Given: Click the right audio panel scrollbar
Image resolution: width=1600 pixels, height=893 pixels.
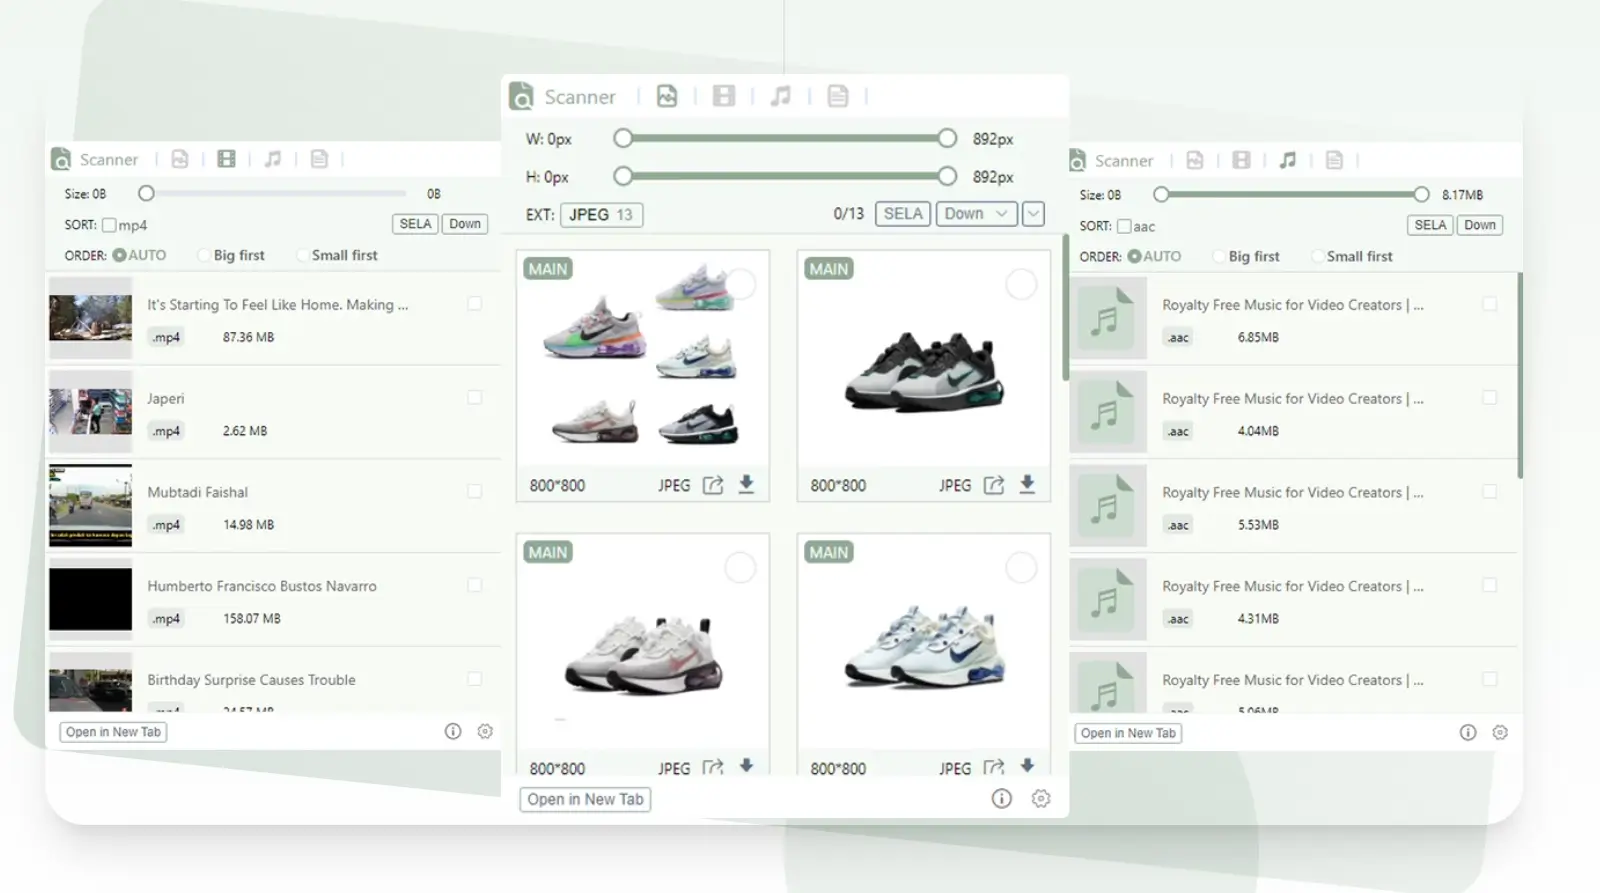Looking at the screenshot, I should tap(1520, 375).
